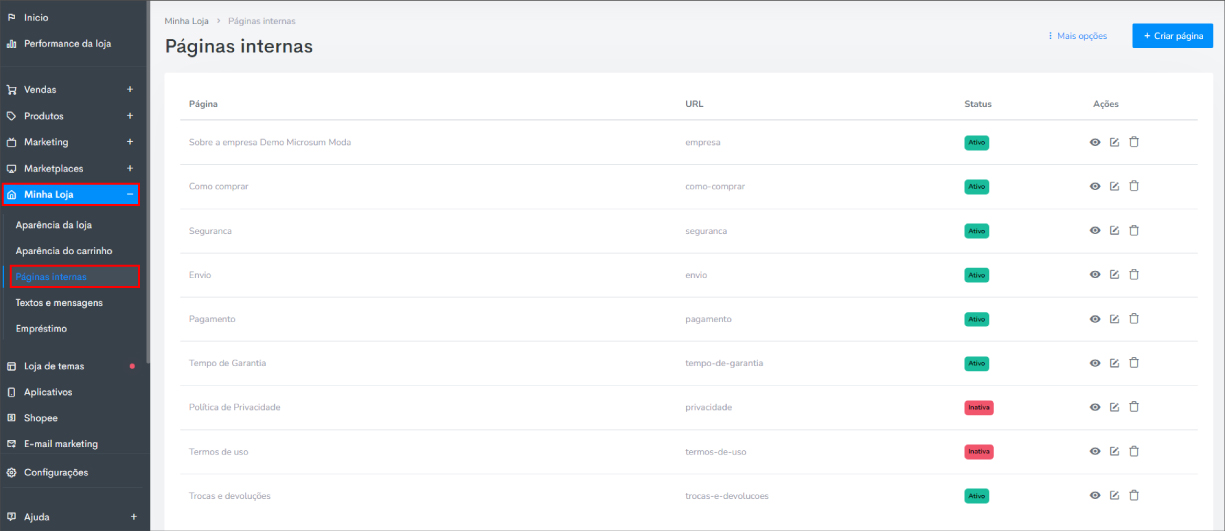View the Envio page via eye icon
The height and width of the screenshot is (531, 1225).
1095,274
